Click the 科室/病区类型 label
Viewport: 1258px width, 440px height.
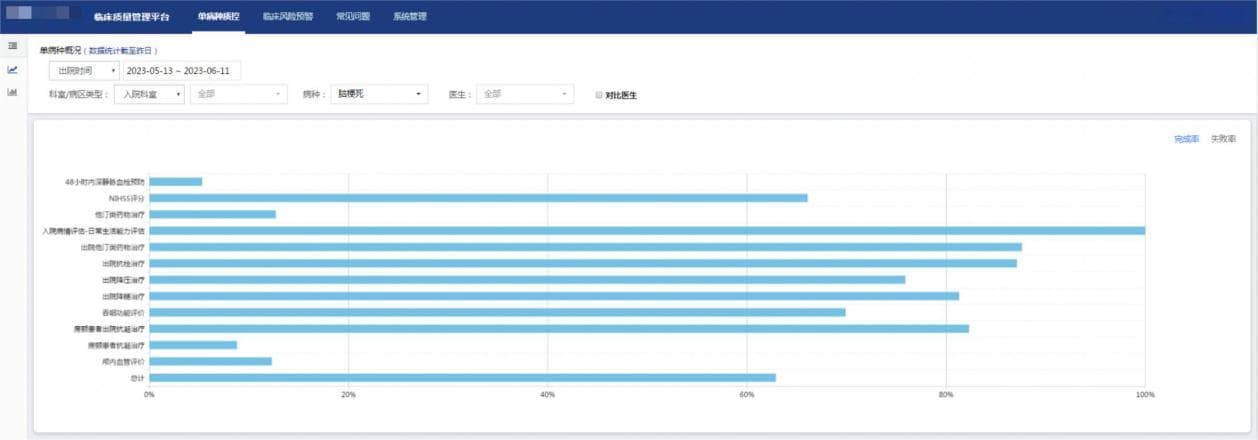click(x=78, y=94)
